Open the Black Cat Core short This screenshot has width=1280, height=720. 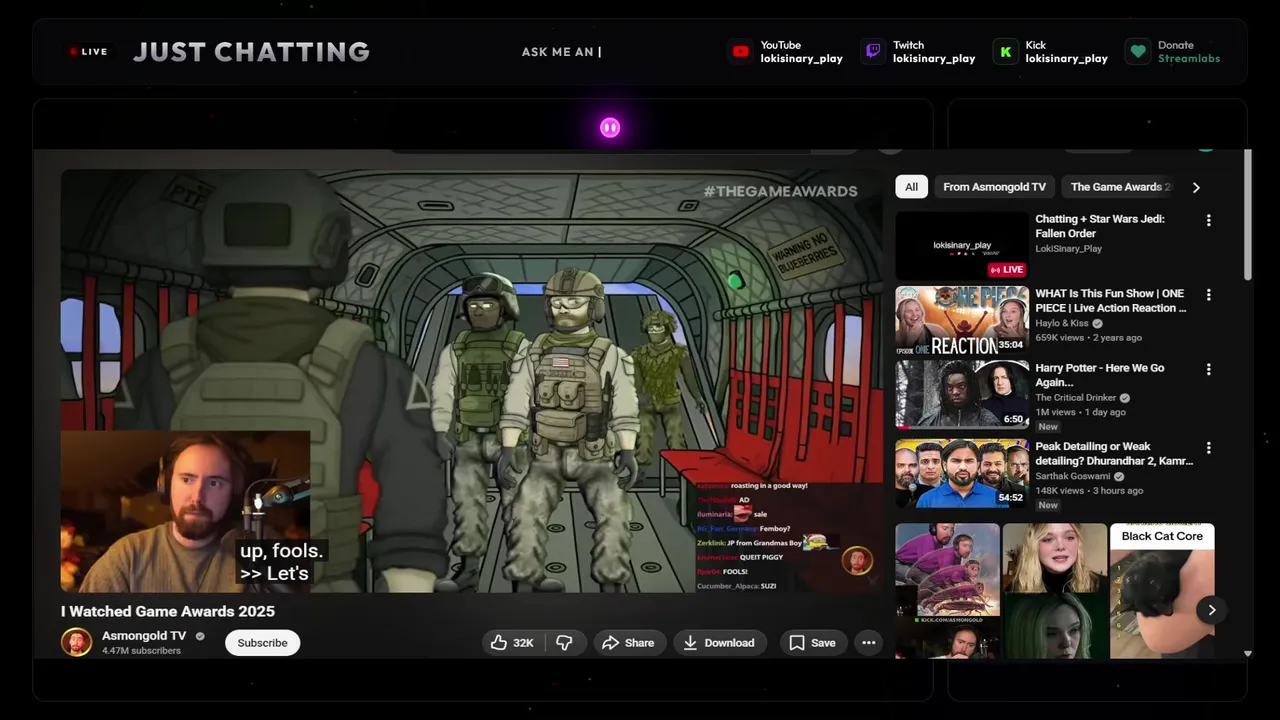(1162, 591)
